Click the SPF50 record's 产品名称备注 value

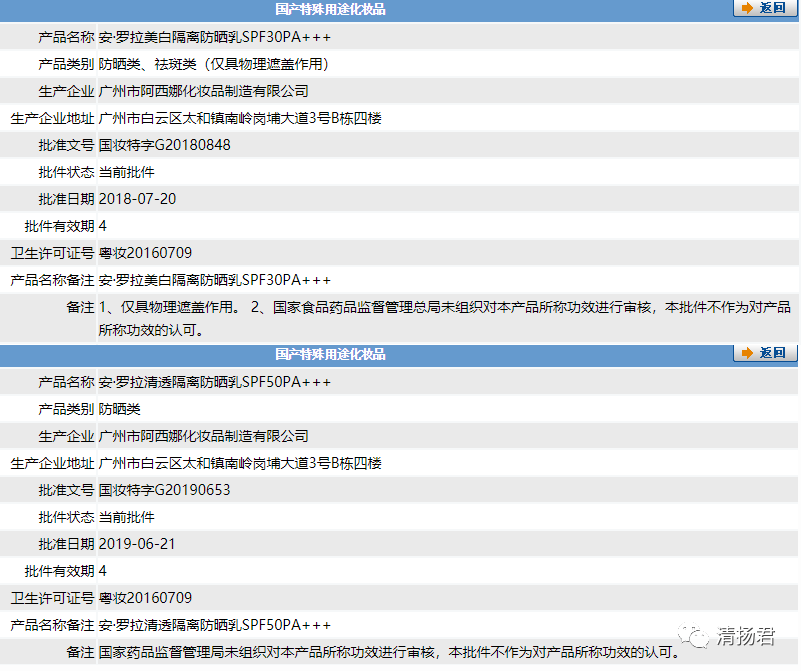(215, 626)
